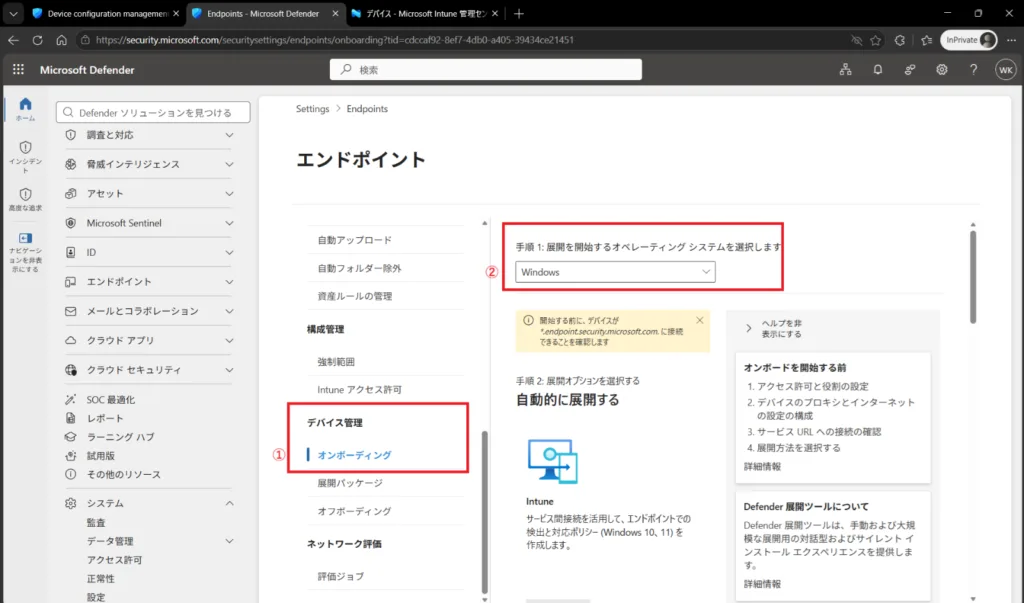1024x603 pixels.
Task: Click the browser refresh icon
Action: [x=37, y=40]
